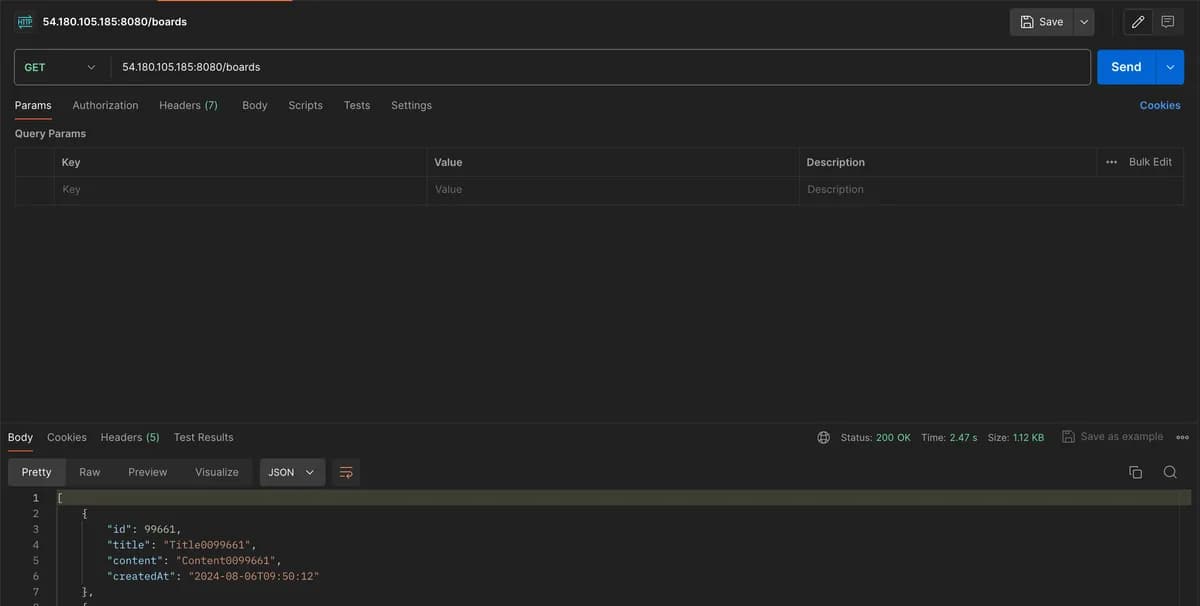Viewport: 1200px width, 606px height.
Task: Select the response Body tab
Action: 20,437
